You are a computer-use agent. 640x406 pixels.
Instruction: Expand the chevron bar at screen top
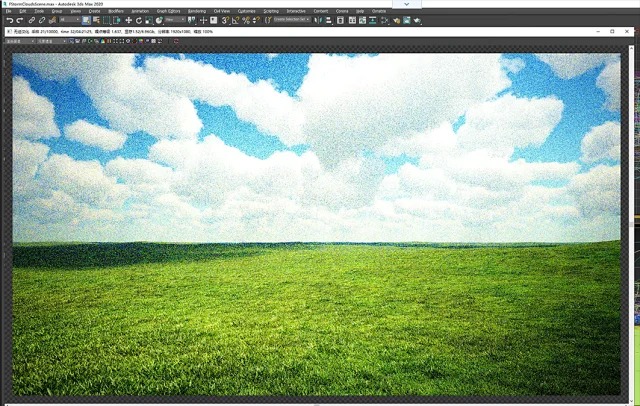[406, 3]
